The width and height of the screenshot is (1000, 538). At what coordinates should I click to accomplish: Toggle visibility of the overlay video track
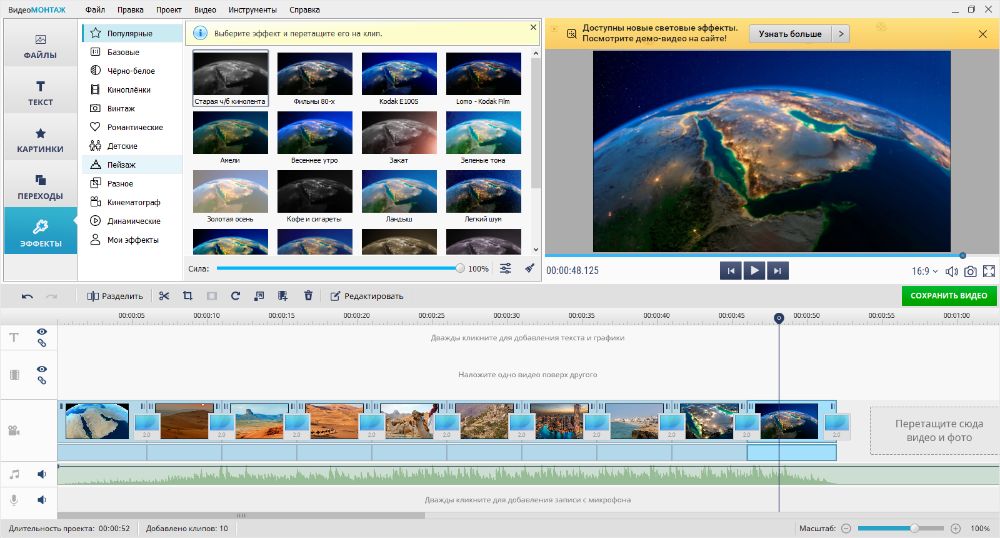(42, 369)
